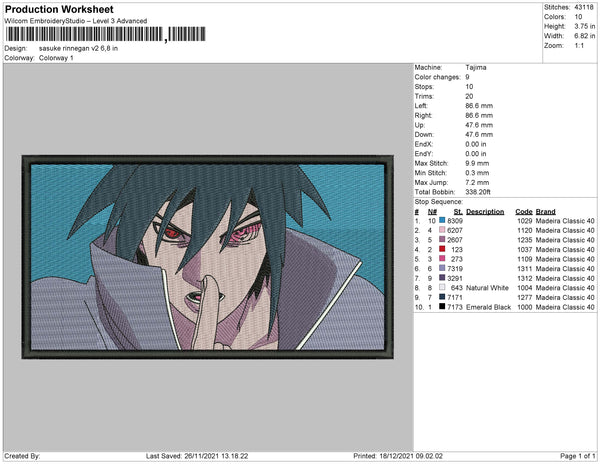Click the barcode under the worksheet title
Viewport: 600px width, 464px height.
click(x=106, y=34)
